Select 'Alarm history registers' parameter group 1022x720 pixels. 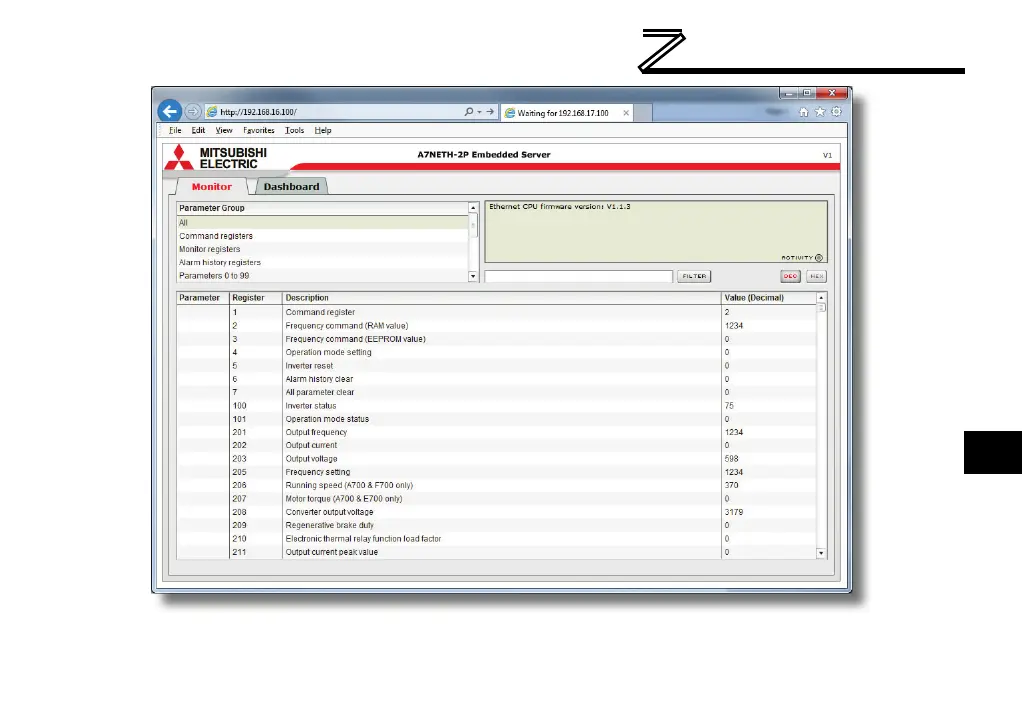[323, 263]
